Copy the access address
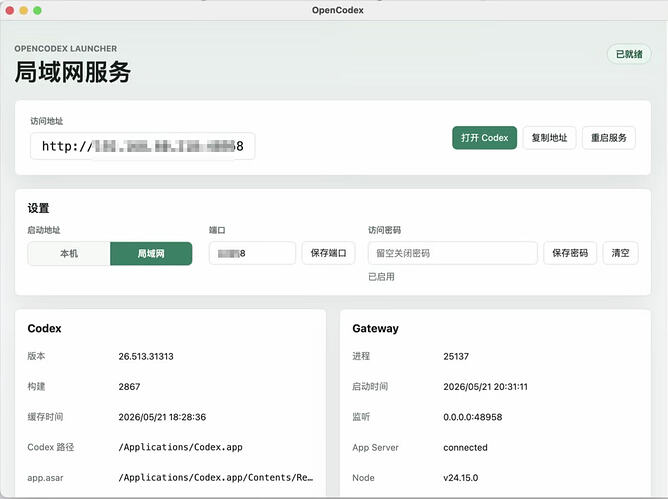Screen dimensions: 668x499 click(x=550, y=138)
